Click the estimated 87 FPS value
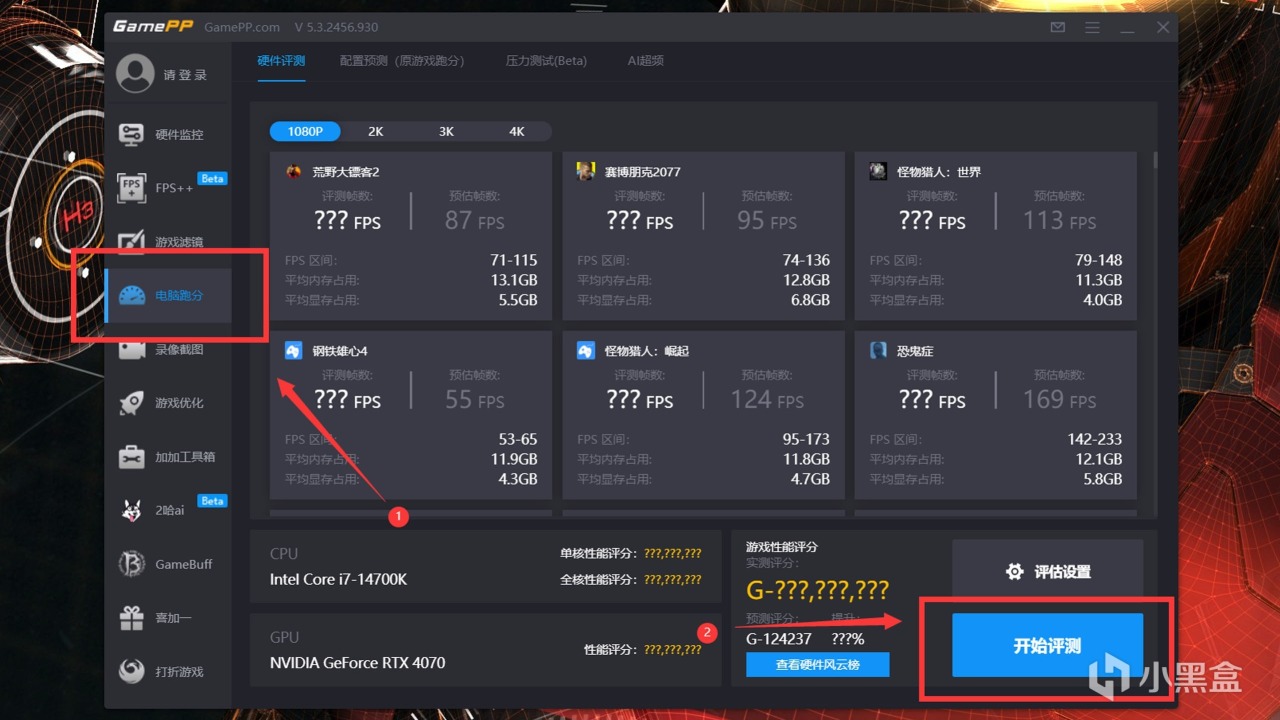 (x=474, y=220)
